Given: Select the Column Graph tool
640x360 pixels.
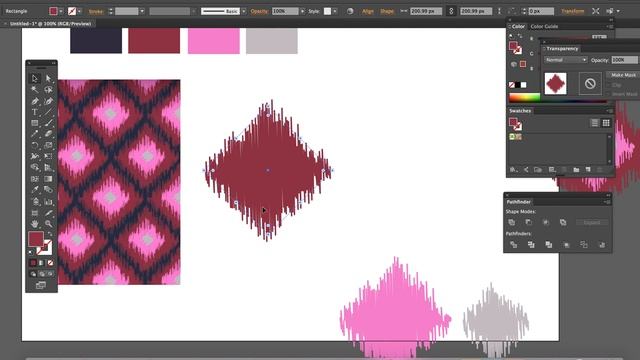Looking at the screenshot, I should pos(48,201).
